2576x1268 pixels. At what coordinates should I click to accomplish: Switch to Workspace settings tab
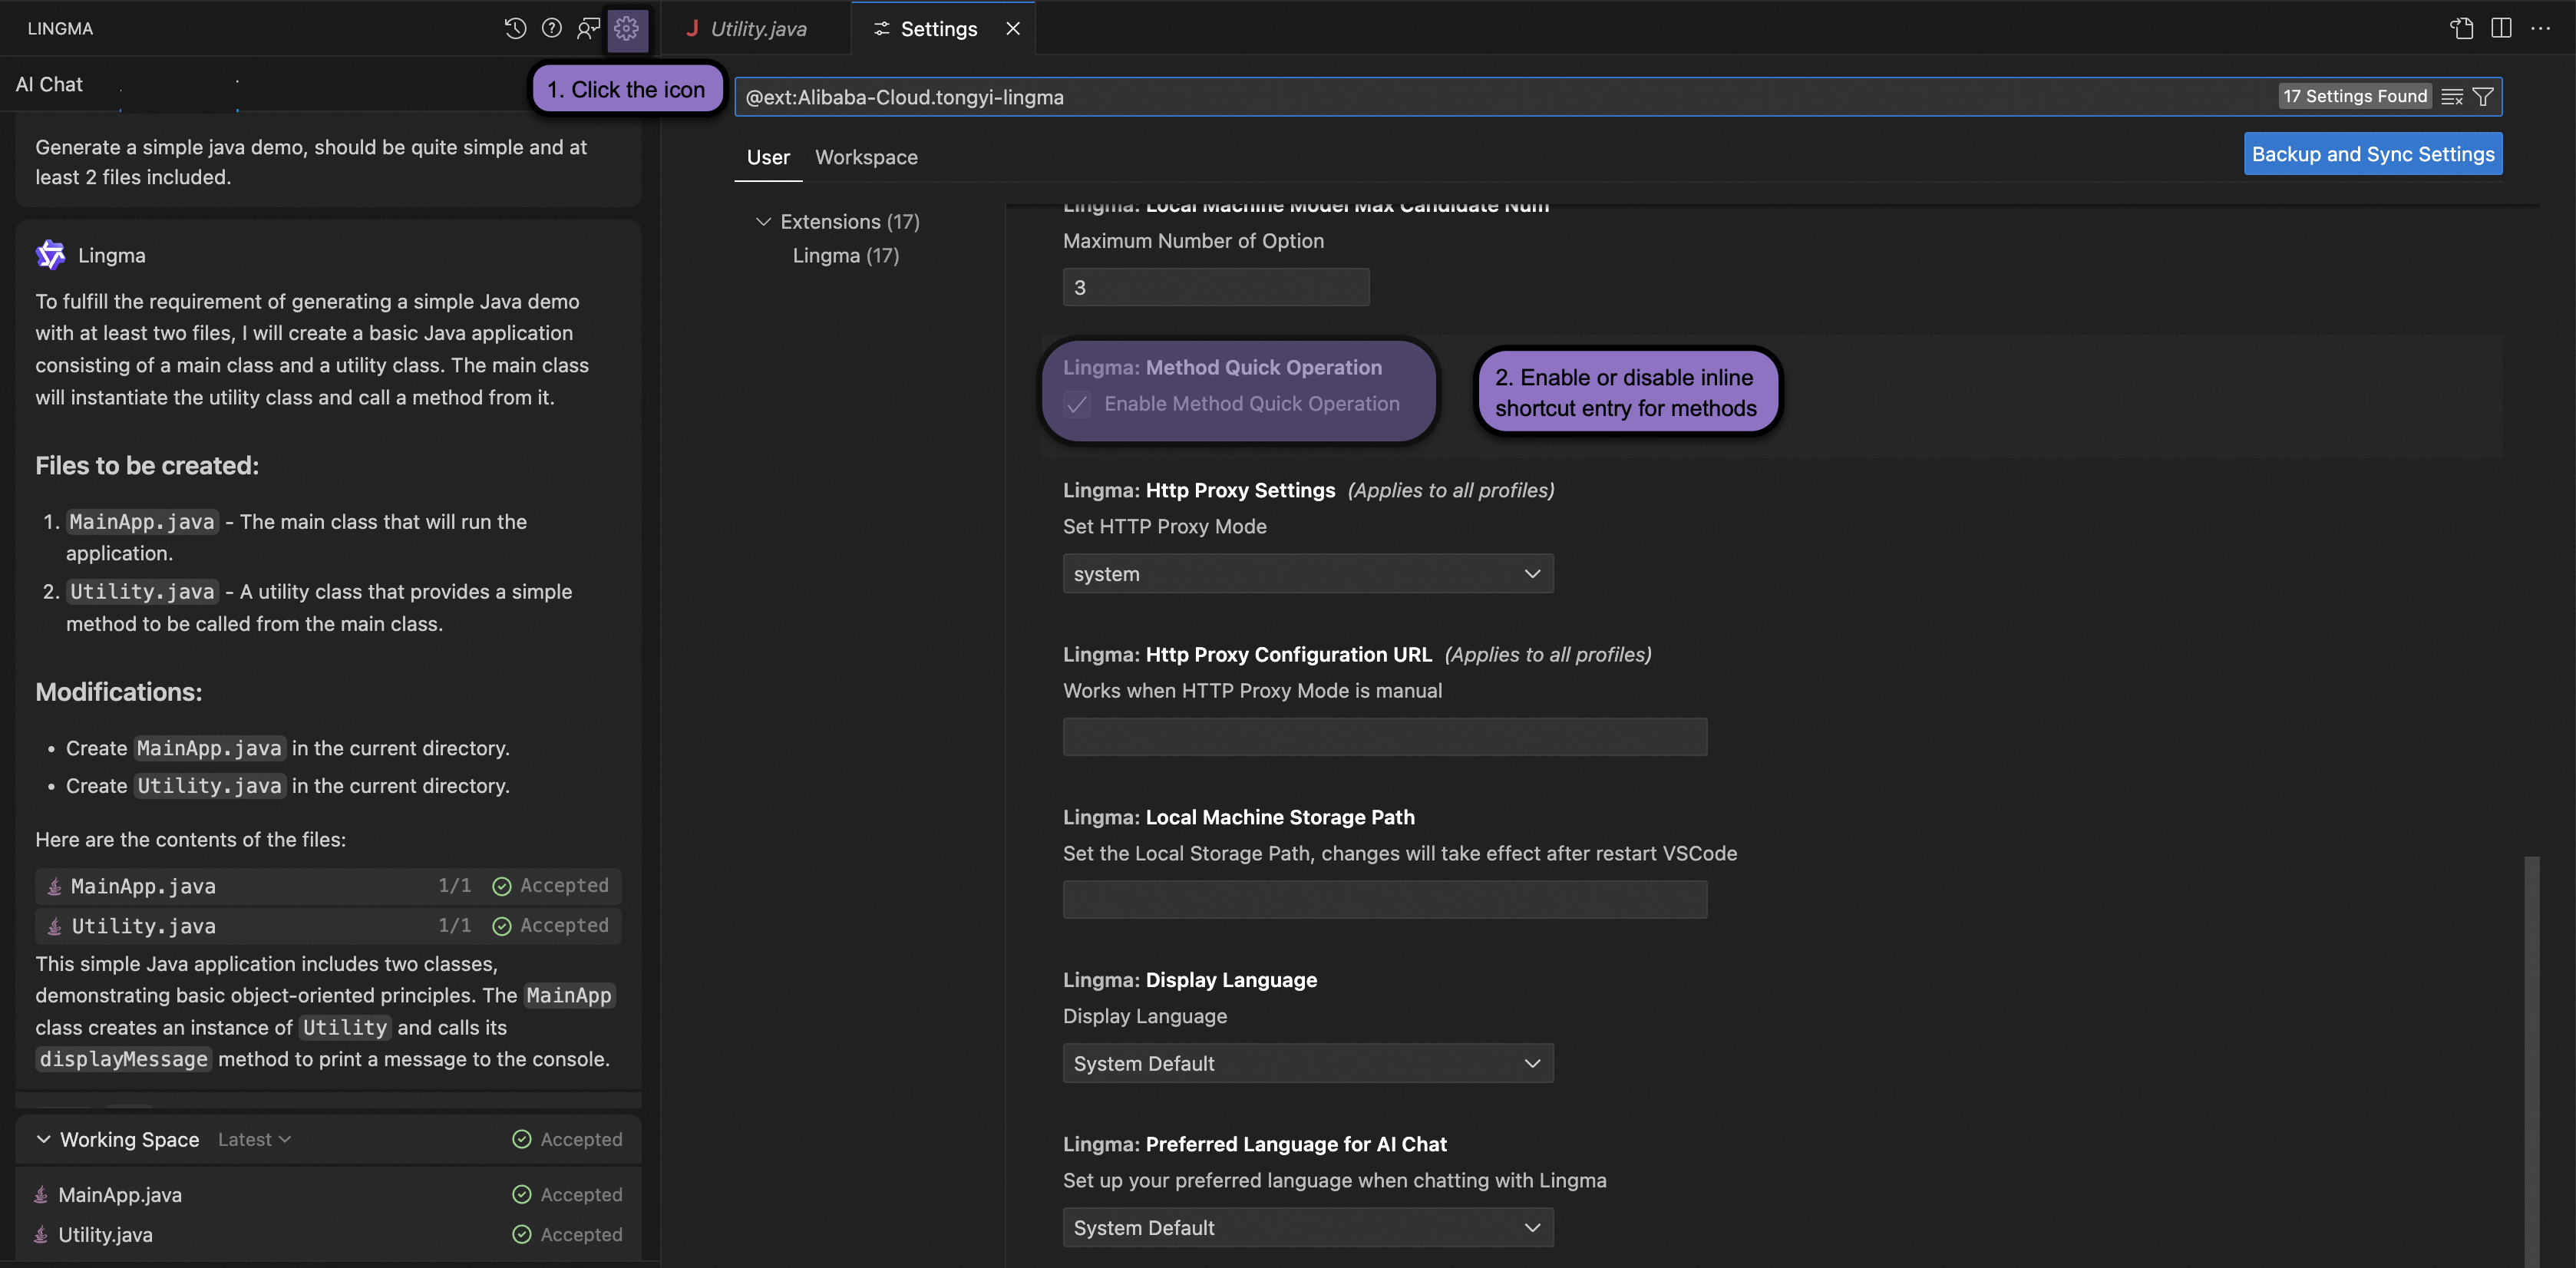click(866, 157)
